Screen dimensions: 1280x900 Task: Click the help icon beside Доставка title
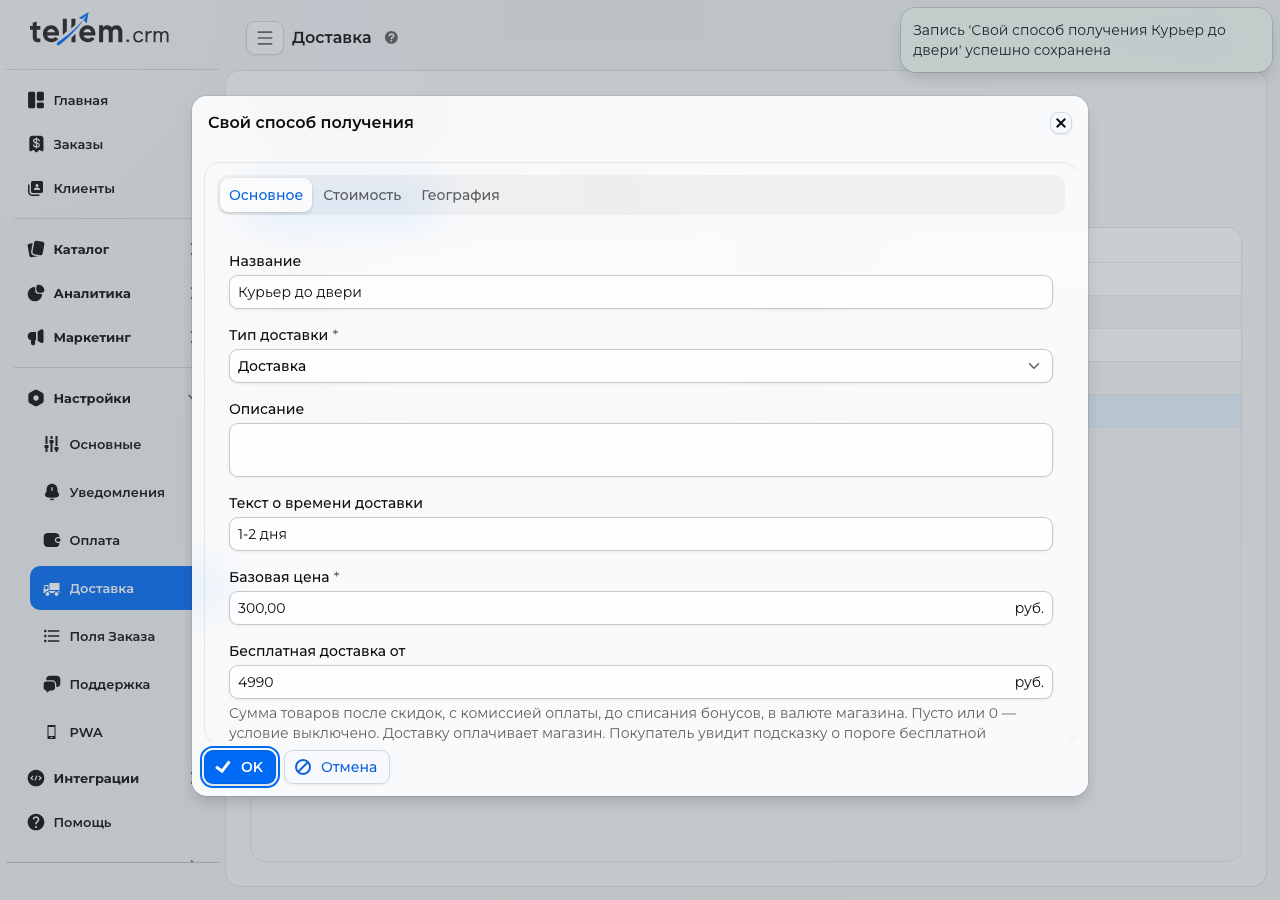point(391,38)
